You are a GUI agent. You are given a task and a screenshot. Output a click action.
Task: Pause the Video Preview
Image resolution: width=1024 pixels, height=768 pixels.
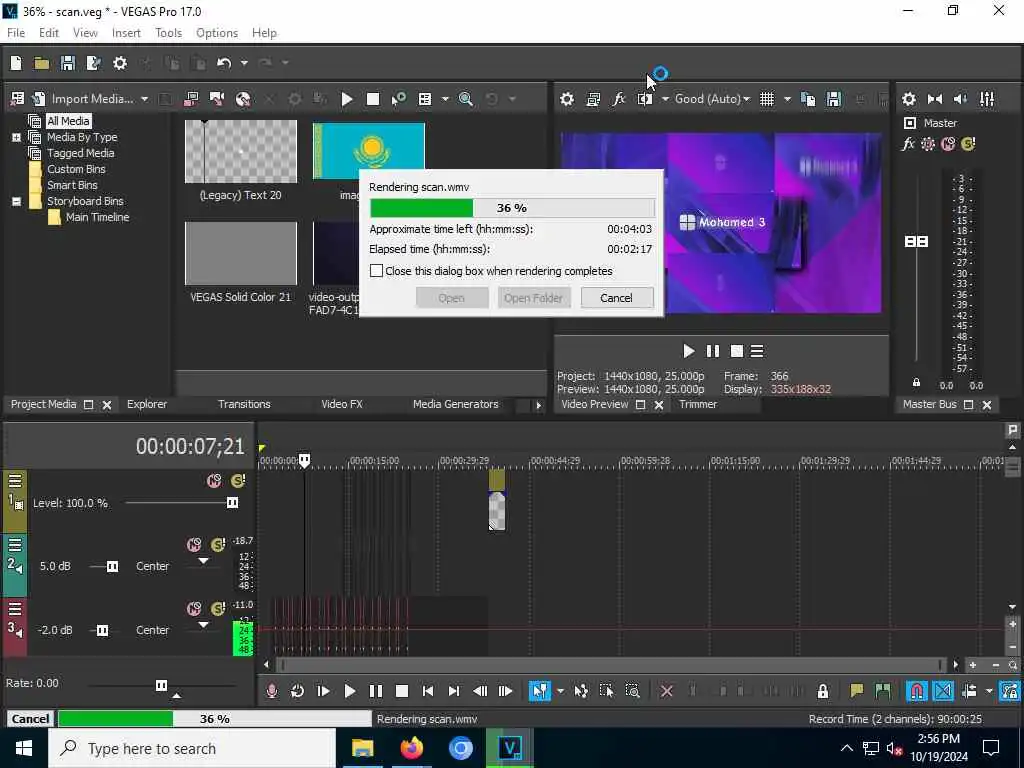coord(712,351)
